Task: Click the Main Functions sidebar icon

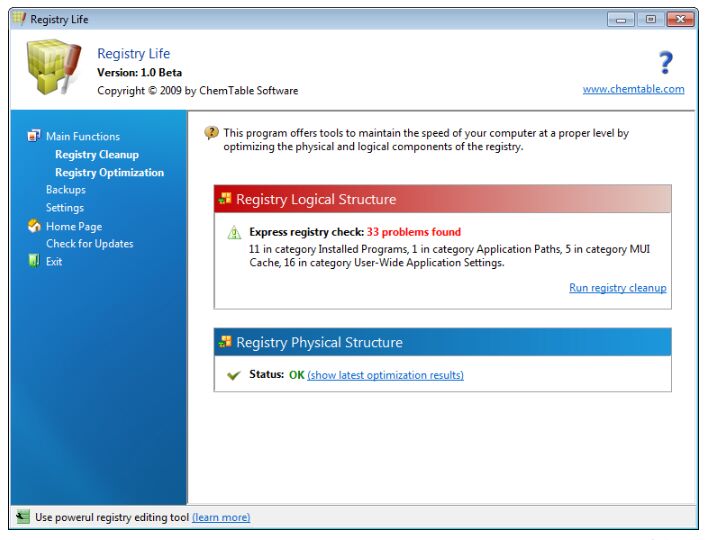Action: pyautogui.click(x=34, y=135)
